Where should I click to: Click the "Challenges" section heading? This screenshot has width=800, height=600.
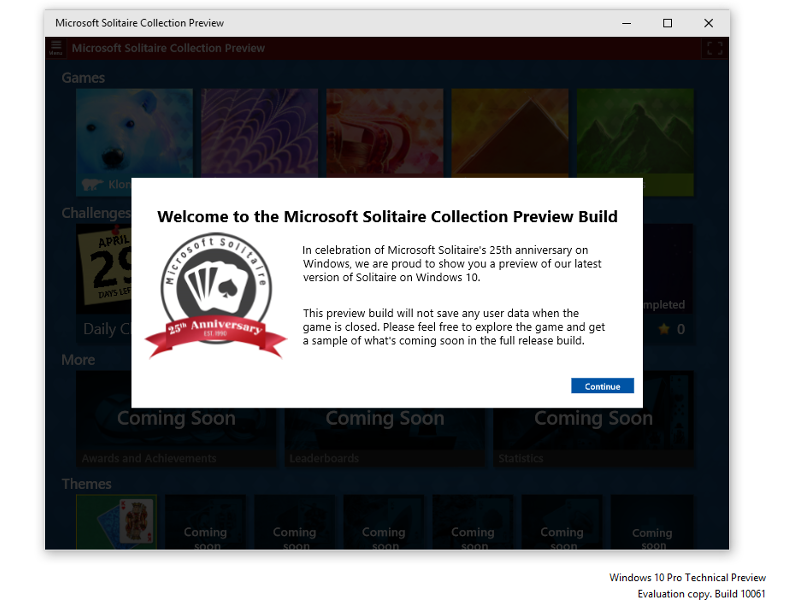pos(96,213)
